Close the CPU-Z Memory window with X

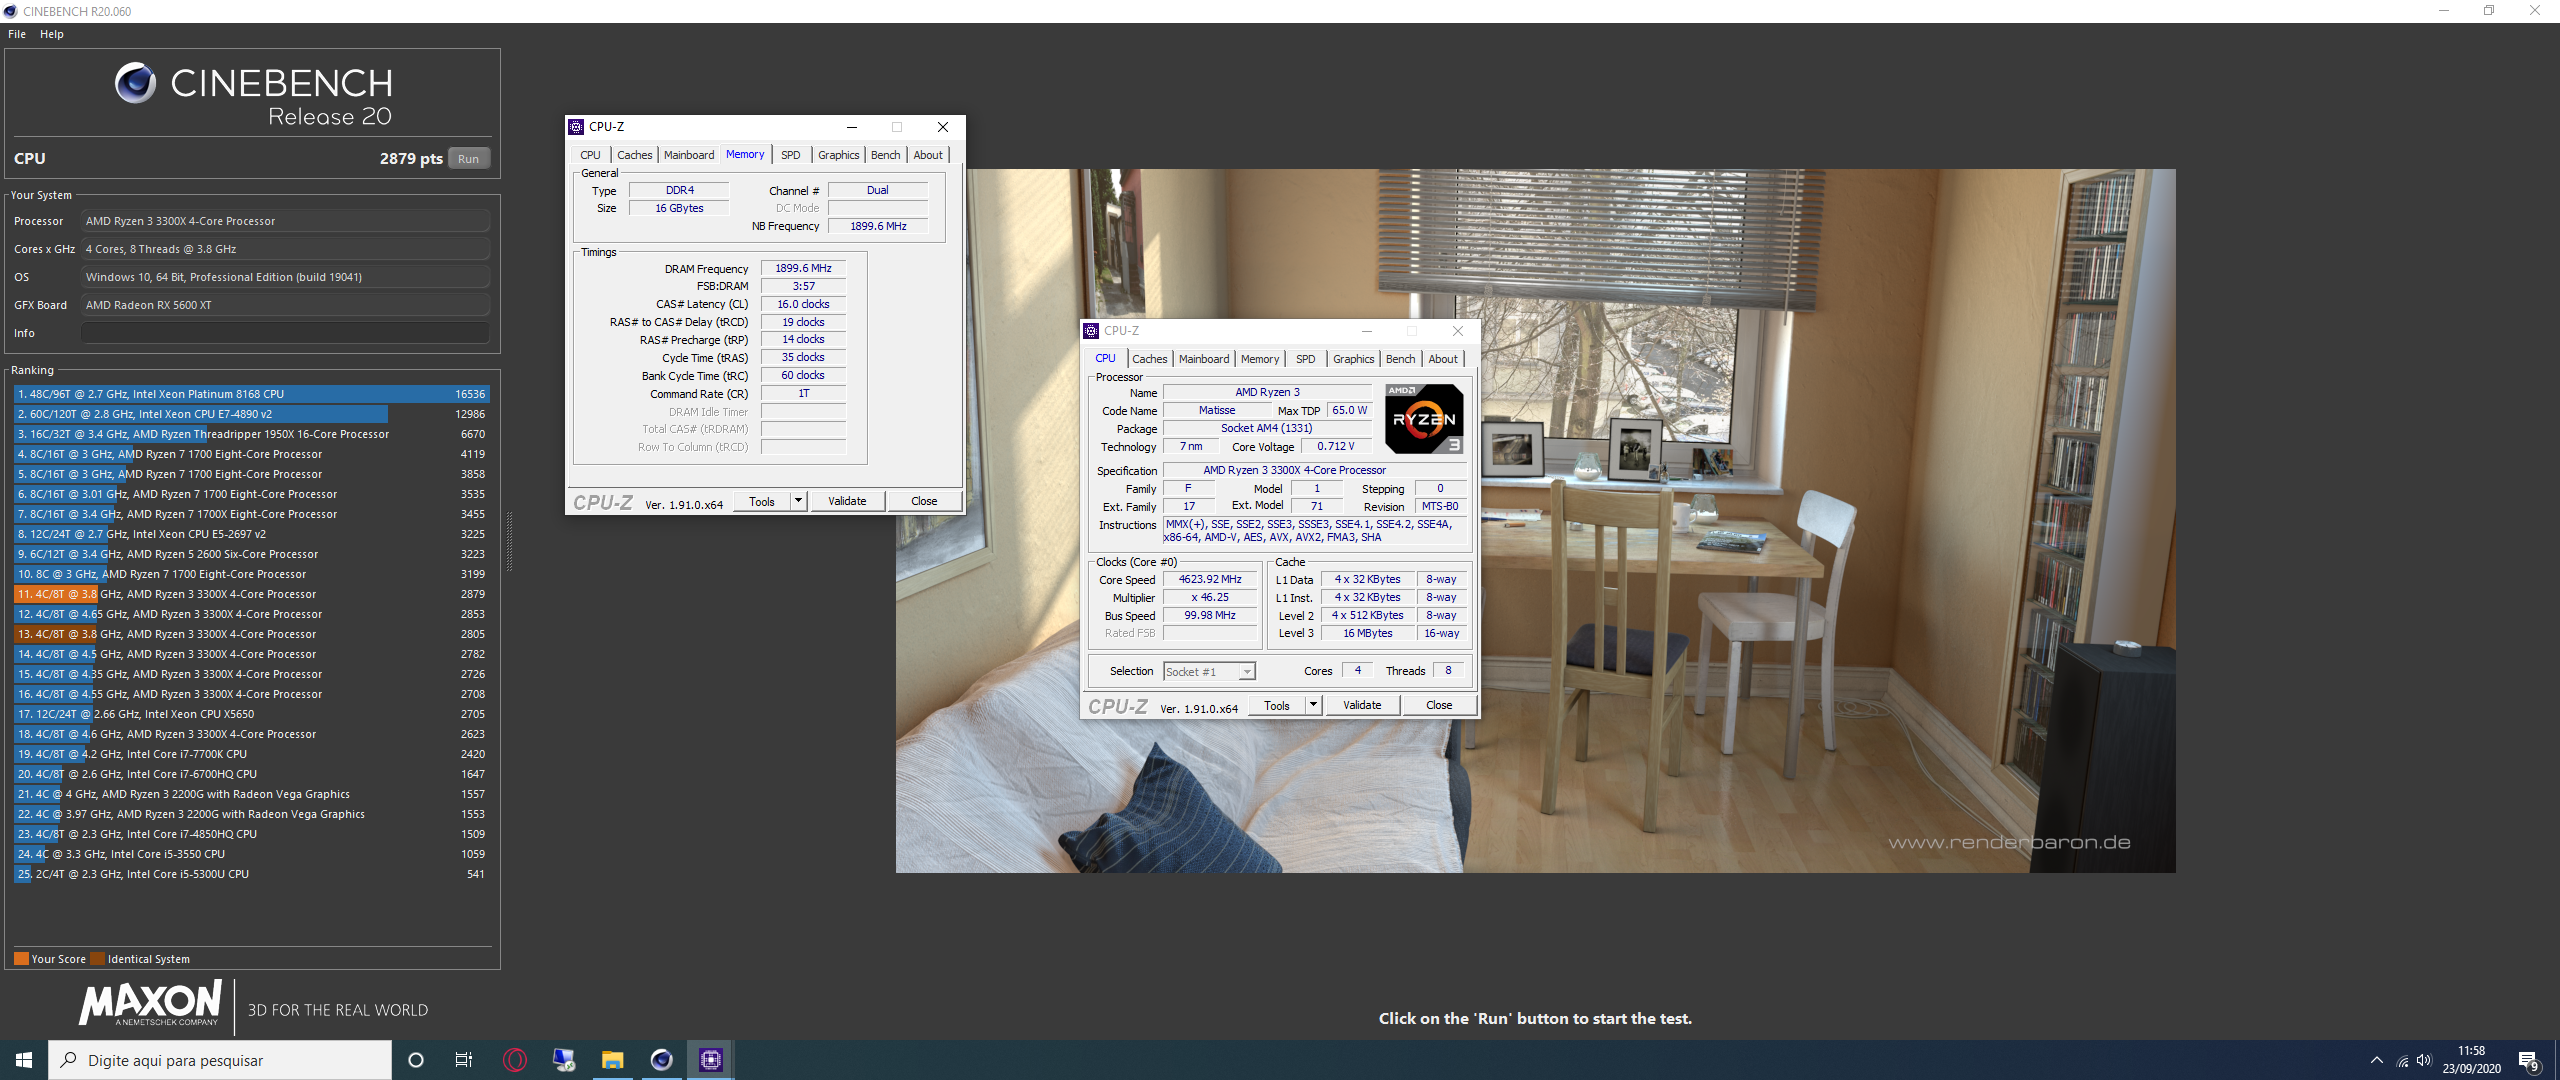pos(942,127)
